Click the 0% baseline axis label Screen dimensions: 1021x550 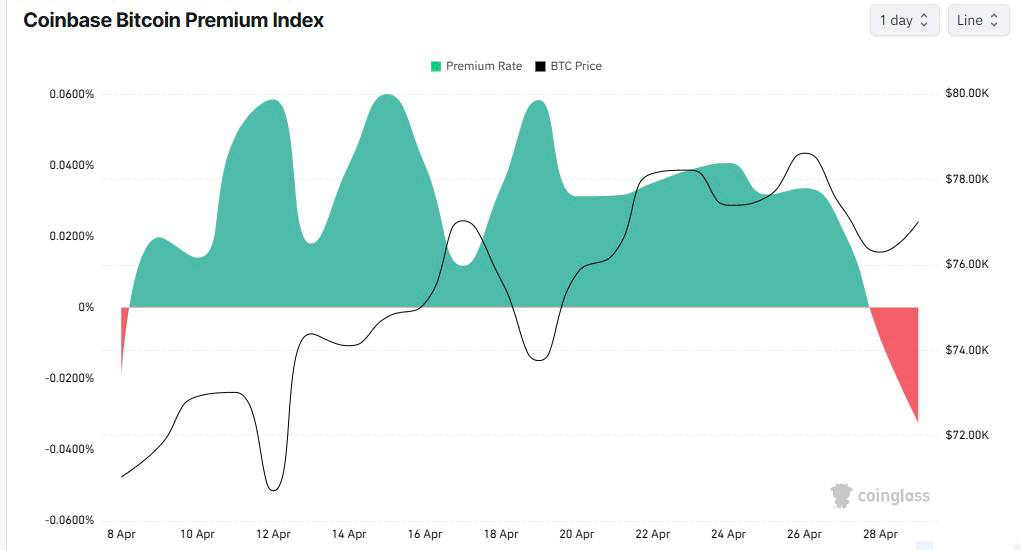pos(86,307)
